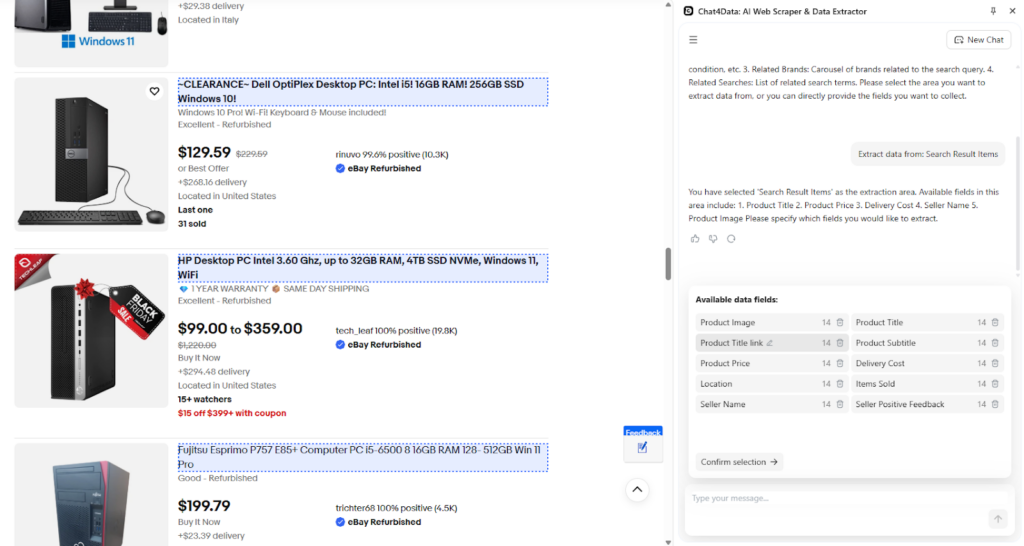
Task: Click '$15 off $399+ with coupon' text
Action: tap(232, 413)
